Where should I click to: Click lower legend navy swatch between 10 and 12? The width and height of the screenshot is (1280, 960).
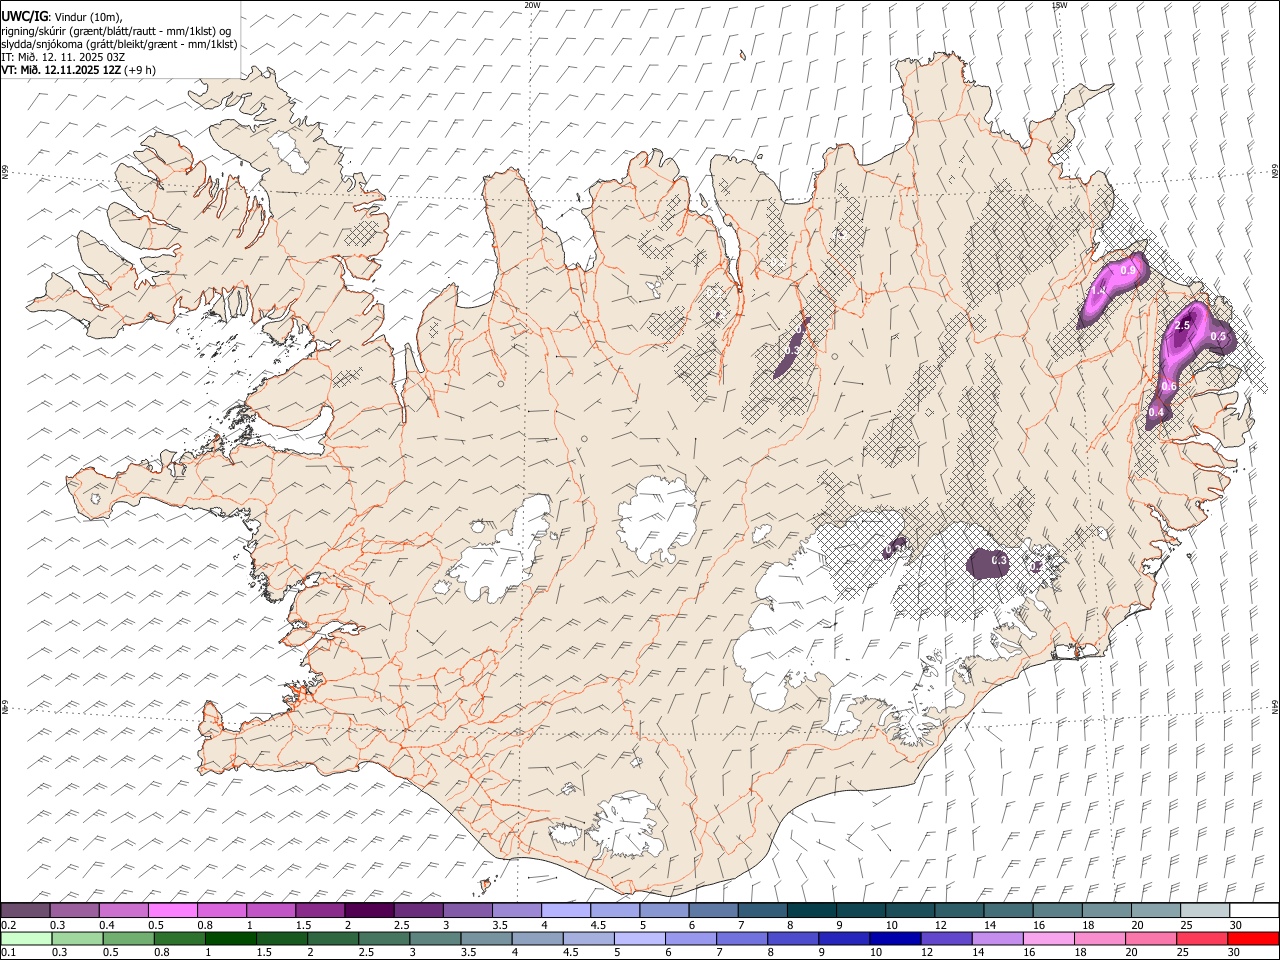click(895, 938)
